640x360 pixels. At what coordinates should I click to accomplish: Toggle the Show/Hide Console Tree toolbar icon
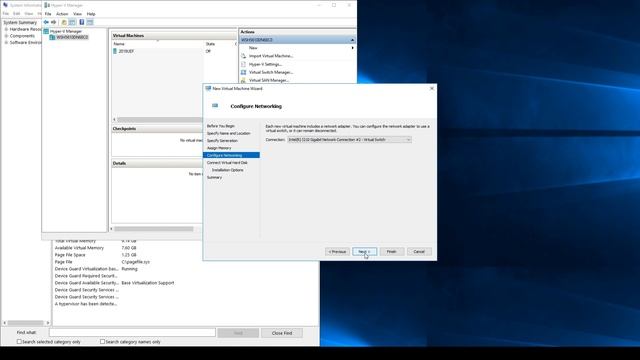[x=72, y=22]
